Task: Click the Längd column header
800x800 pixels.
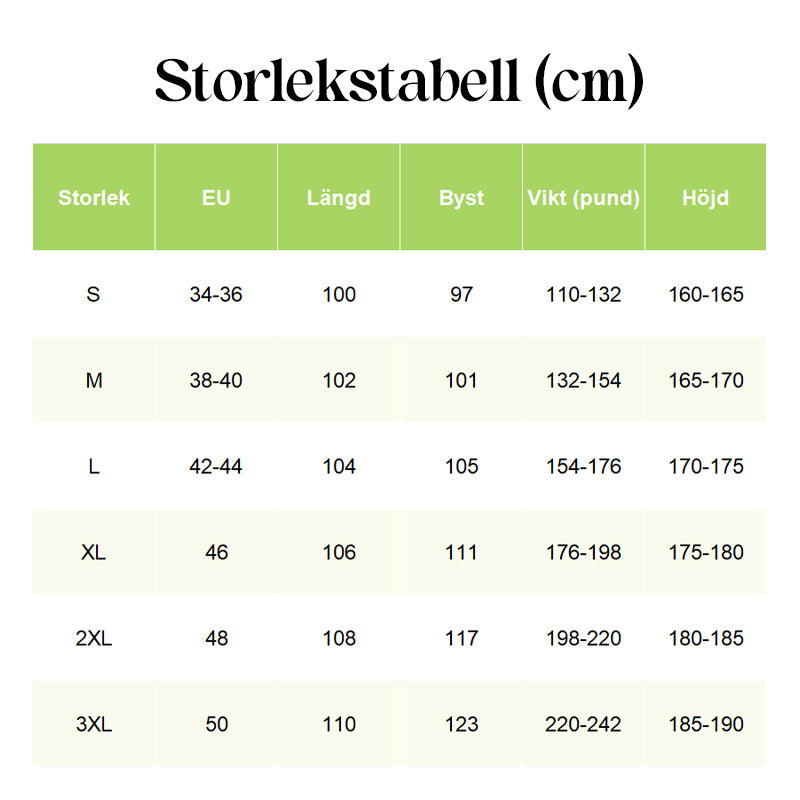Action: pos(339,197)
